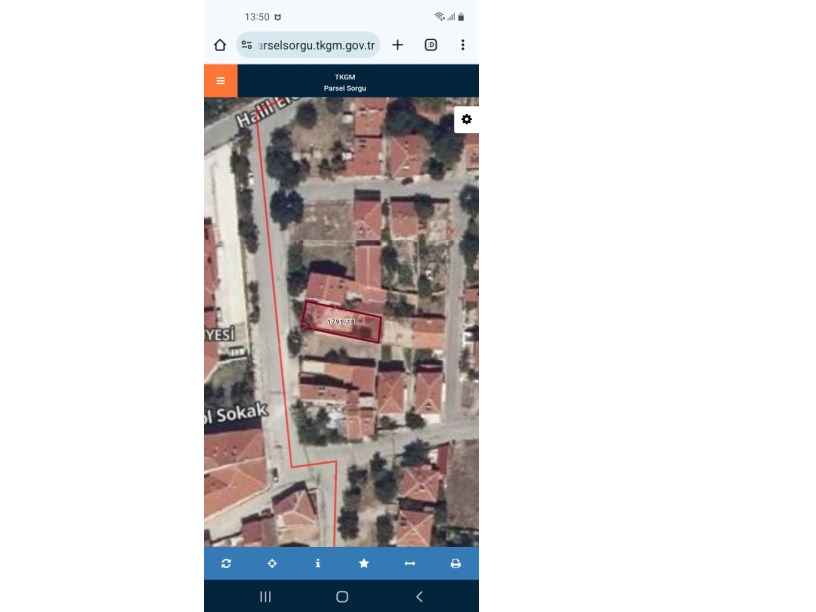The height and width of the screenshot is (612, 816).
Task: Open browser three-dot overflow menu
Action: click(x=463, y=45)
